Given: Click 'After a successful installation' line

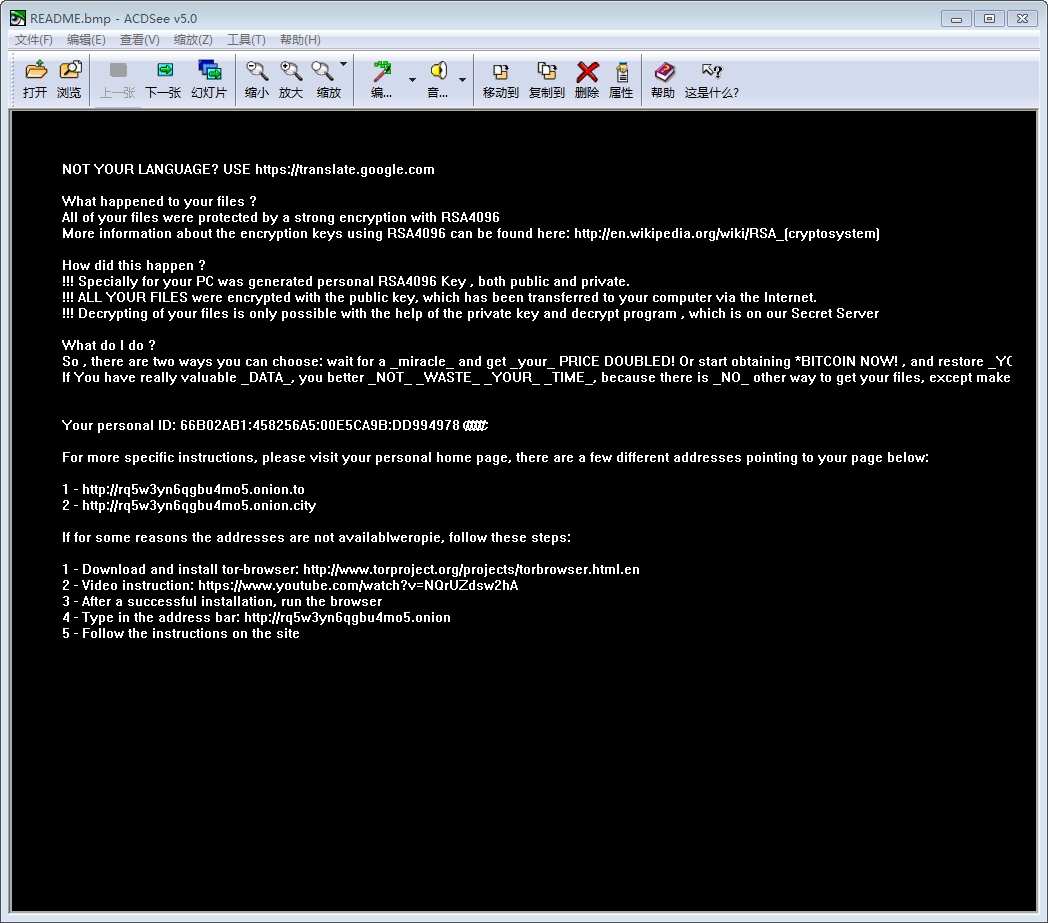Looking at the screenshot, I should click(x=222, y=602).
